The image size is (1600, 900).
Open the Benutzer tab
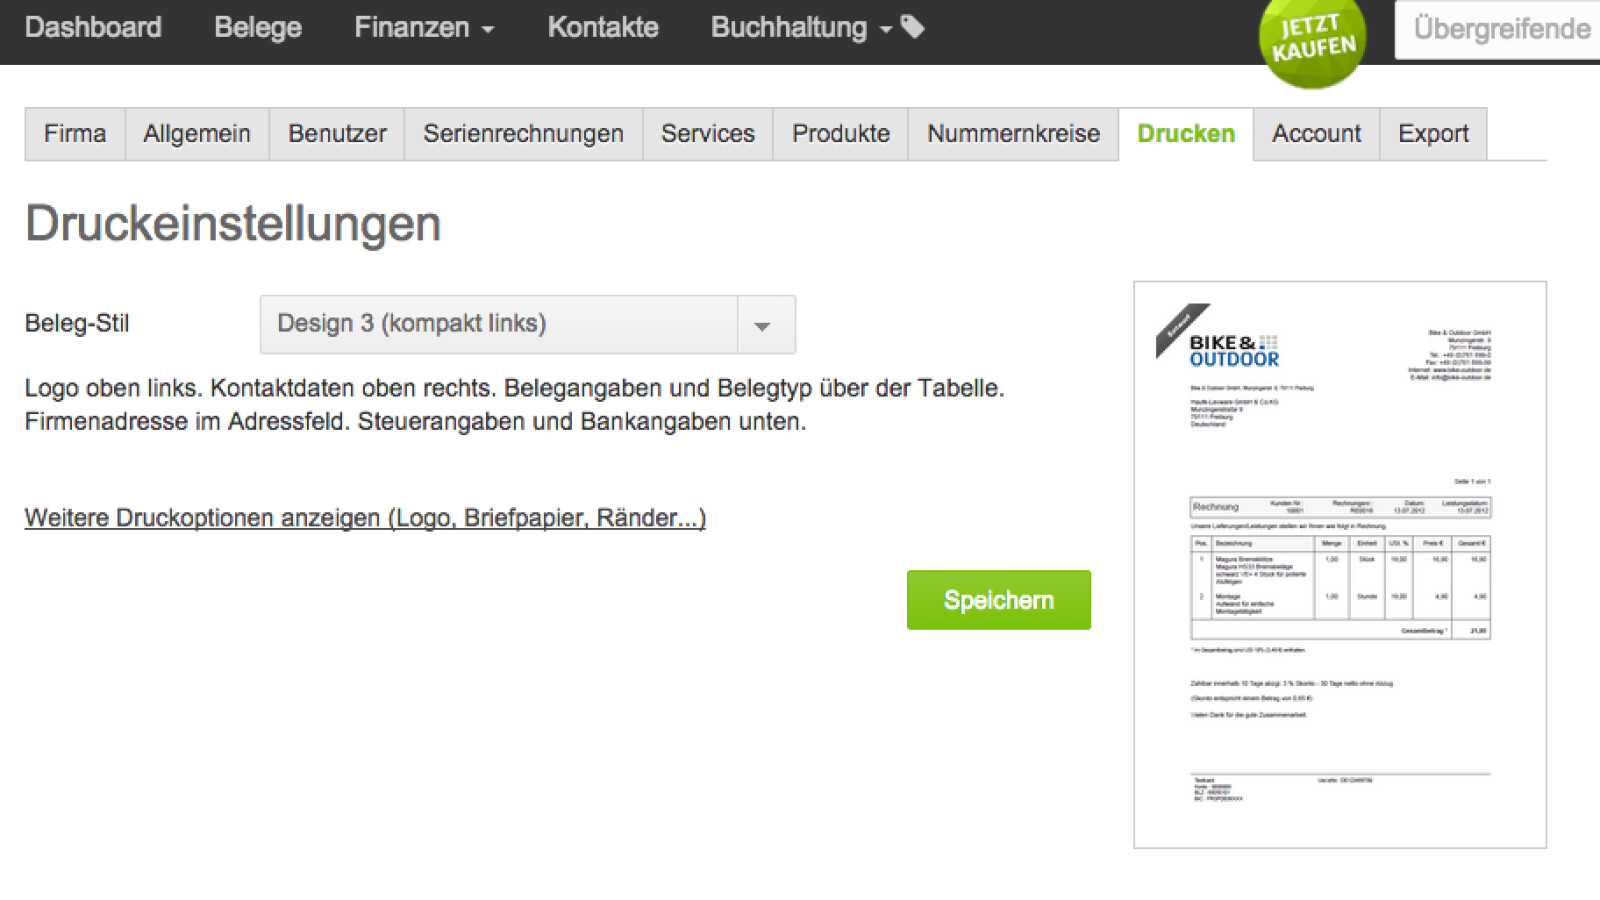(336, 133)
